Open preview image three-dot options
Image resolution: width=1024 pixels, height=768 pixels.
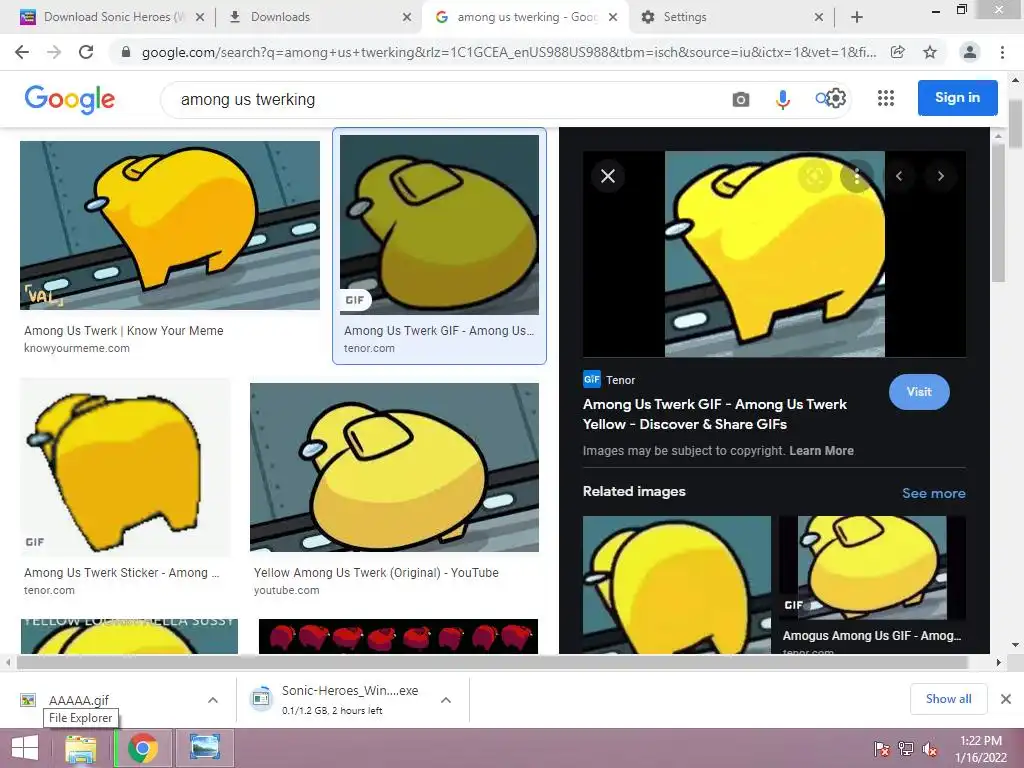pyautogui.click(x=857, y=176)
